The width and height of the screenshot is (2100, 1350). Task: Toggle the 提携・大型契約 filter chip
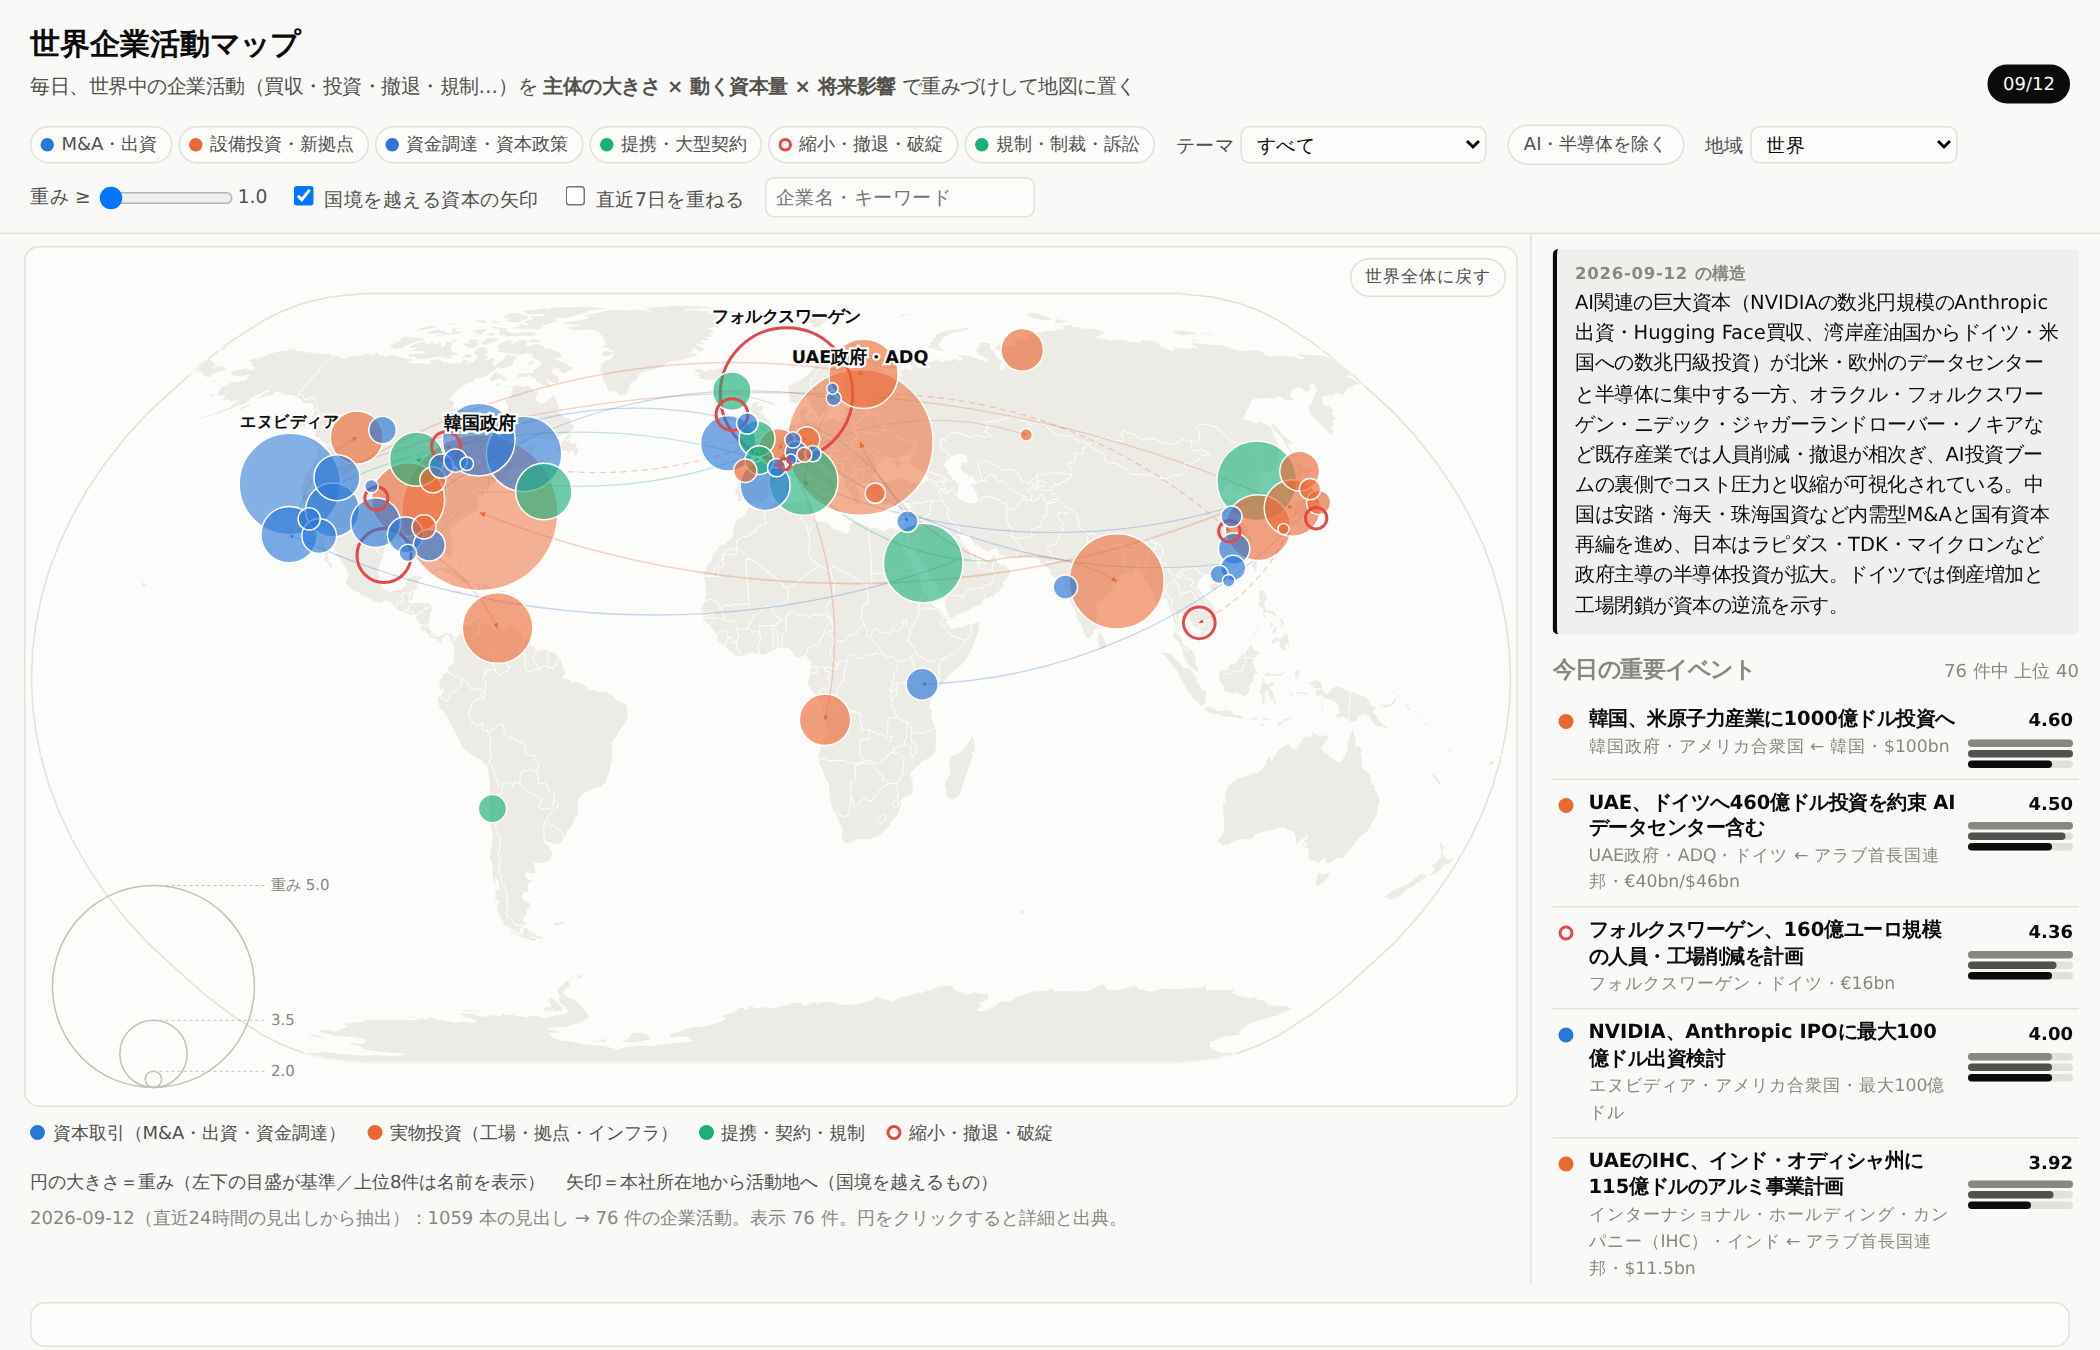pos(675,145)
